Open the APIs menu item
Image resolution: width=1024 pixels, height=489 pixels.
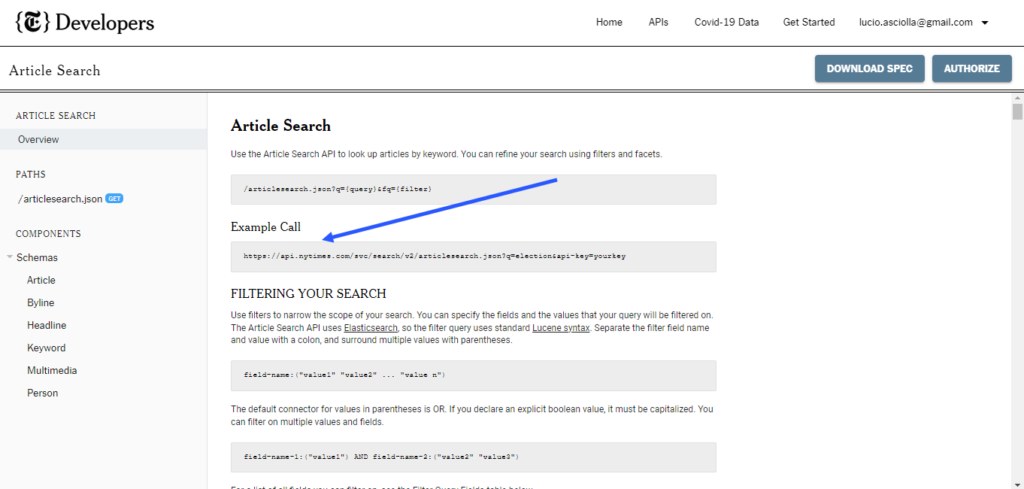tap(658, 22)
